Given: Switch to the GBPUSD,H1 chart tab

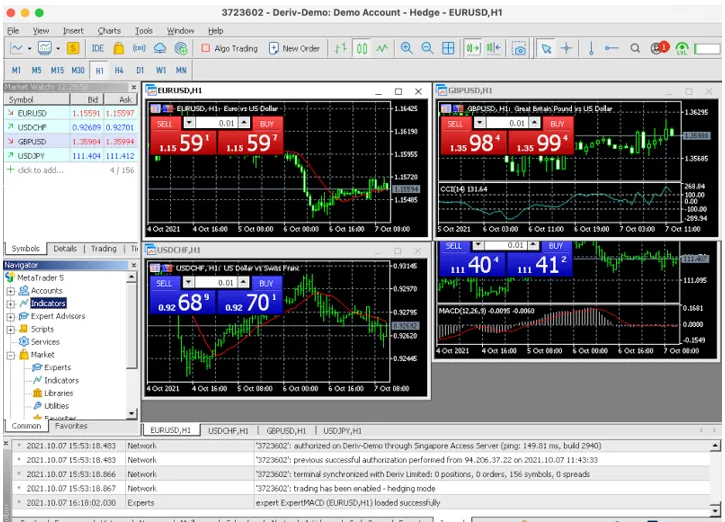Looking at the screenshot, I should [x=286, y=430].
